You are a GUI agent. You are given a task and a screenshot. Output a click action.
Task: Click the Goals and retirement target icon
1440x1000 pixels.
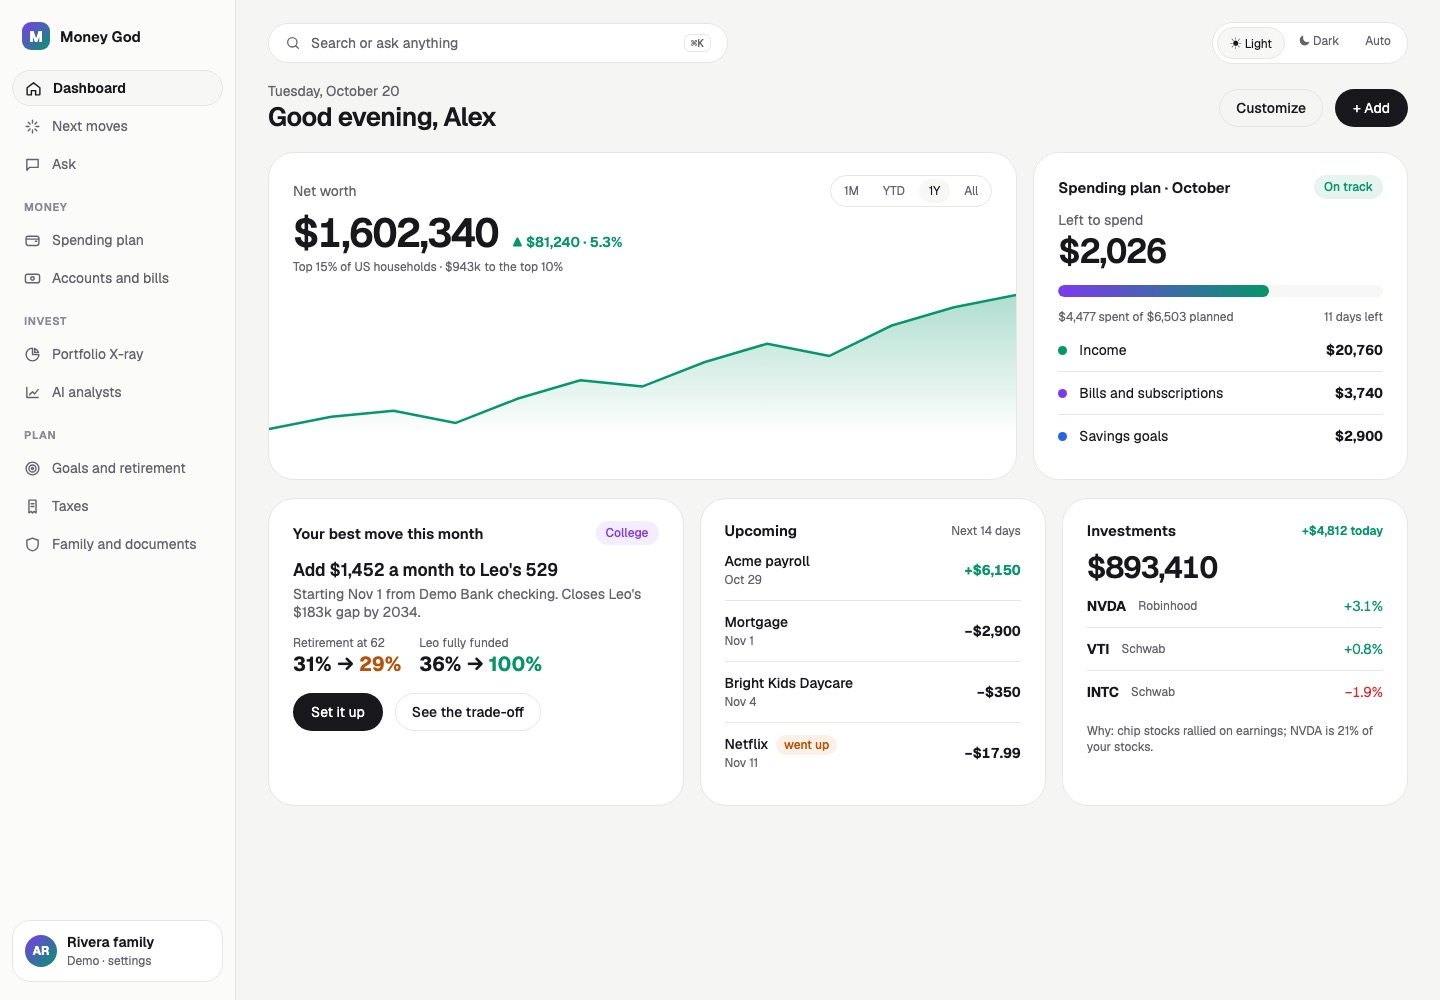click(x=32, y=468)
